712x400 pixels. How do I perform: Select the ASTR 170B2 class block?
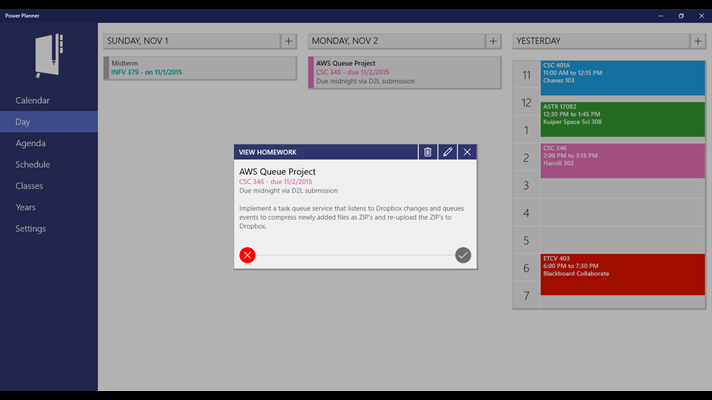click(623, 119)
